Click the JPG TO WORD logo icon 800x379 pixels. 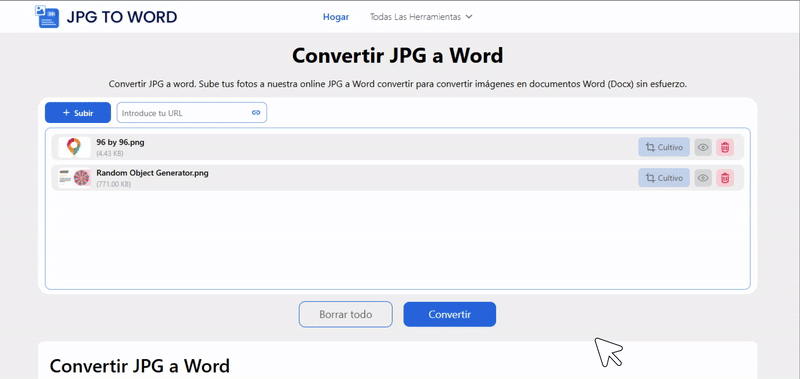click(x=47, y=16)
